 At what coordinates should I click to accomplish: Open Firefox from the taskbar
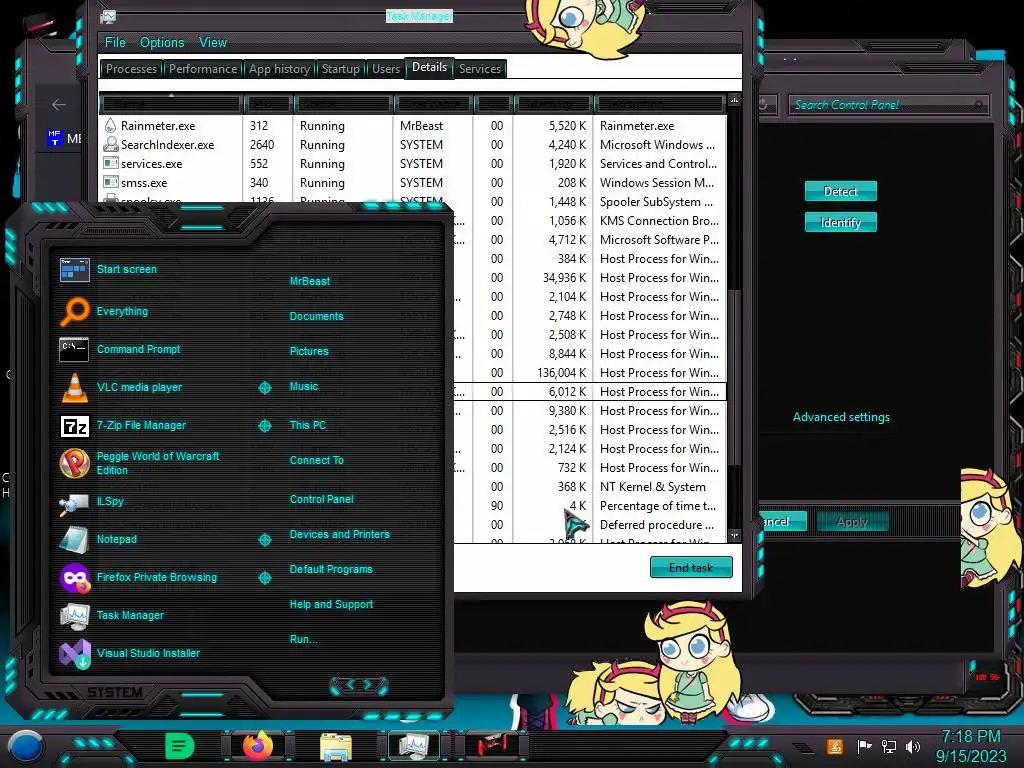[257, 745]
